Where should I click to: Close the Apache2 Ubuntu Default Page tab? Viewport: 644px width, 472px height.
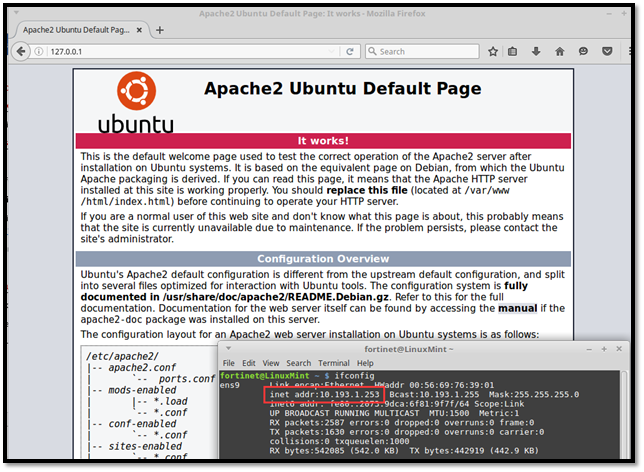coord(139,30)
